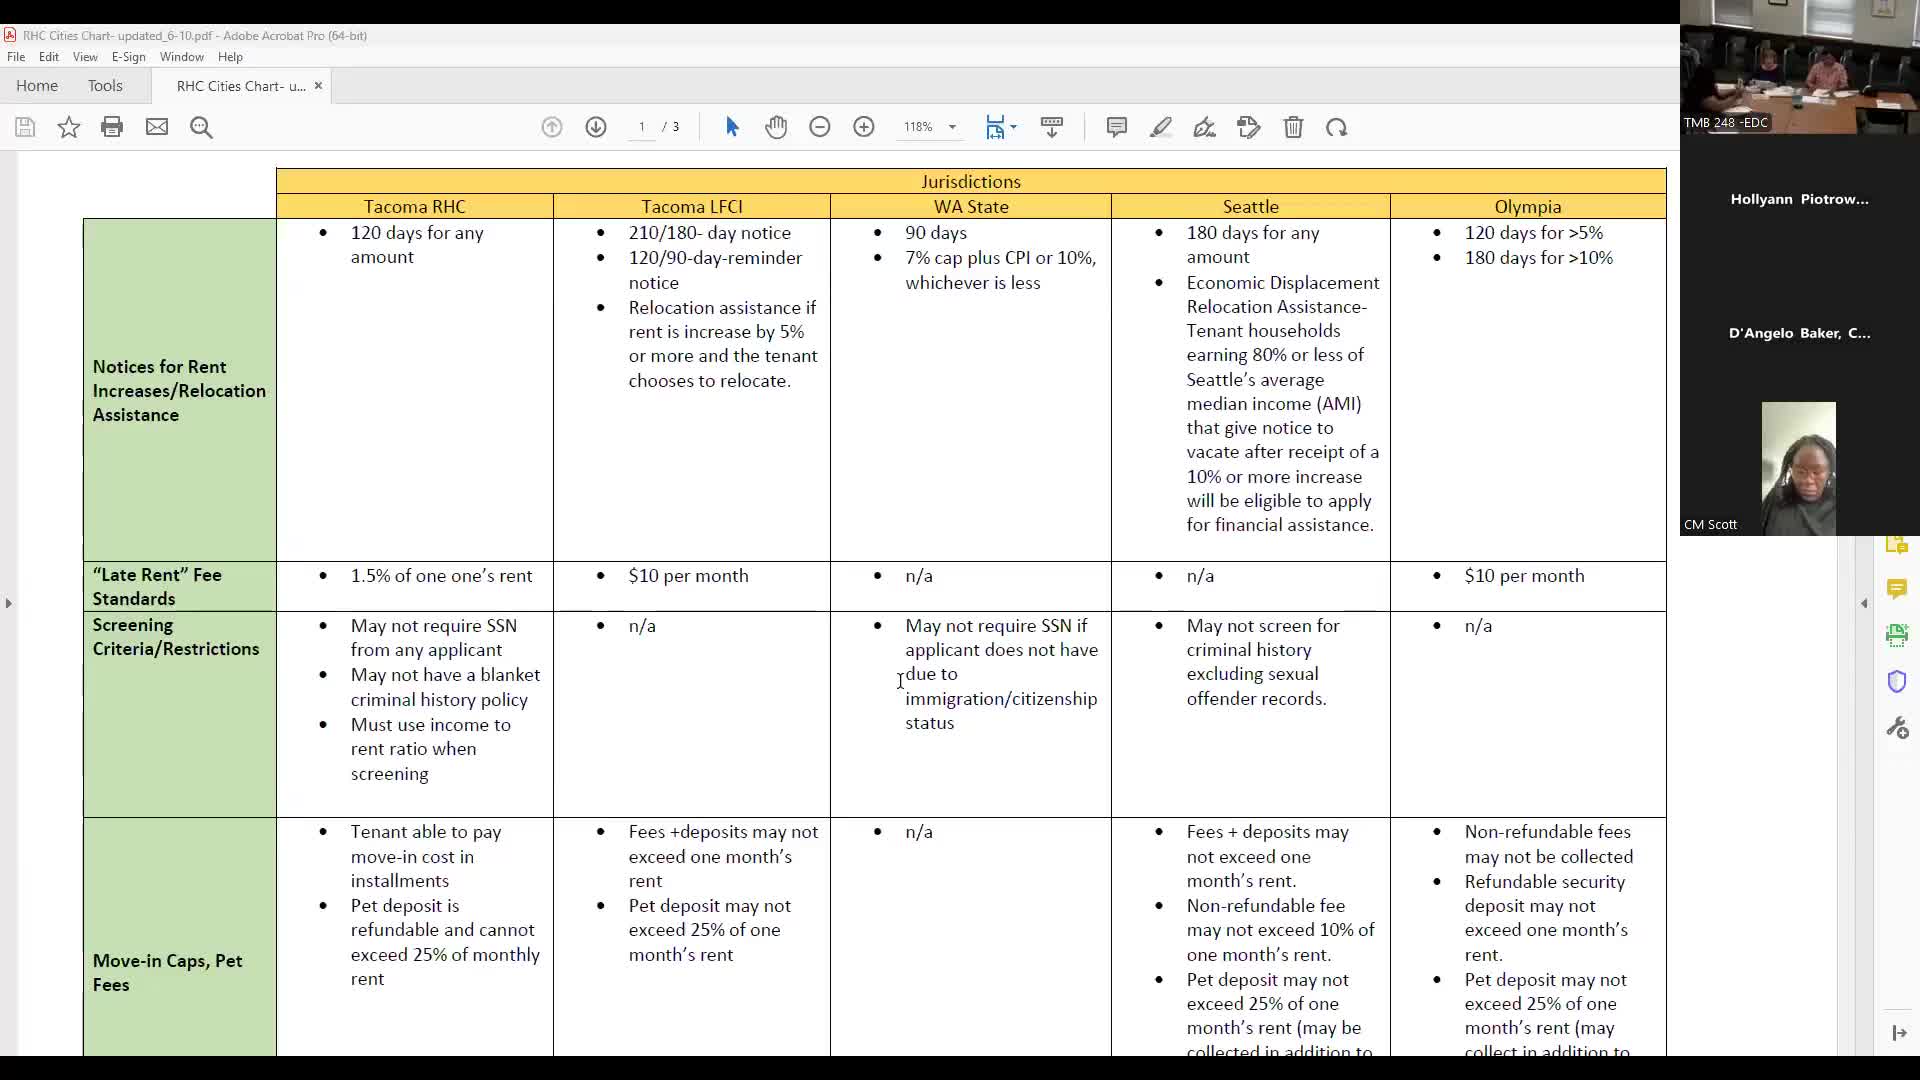Viewport: 1920px width, 1080px height.
Task: Select the highlight text pen tool
Action: [x=1161, y=127]
